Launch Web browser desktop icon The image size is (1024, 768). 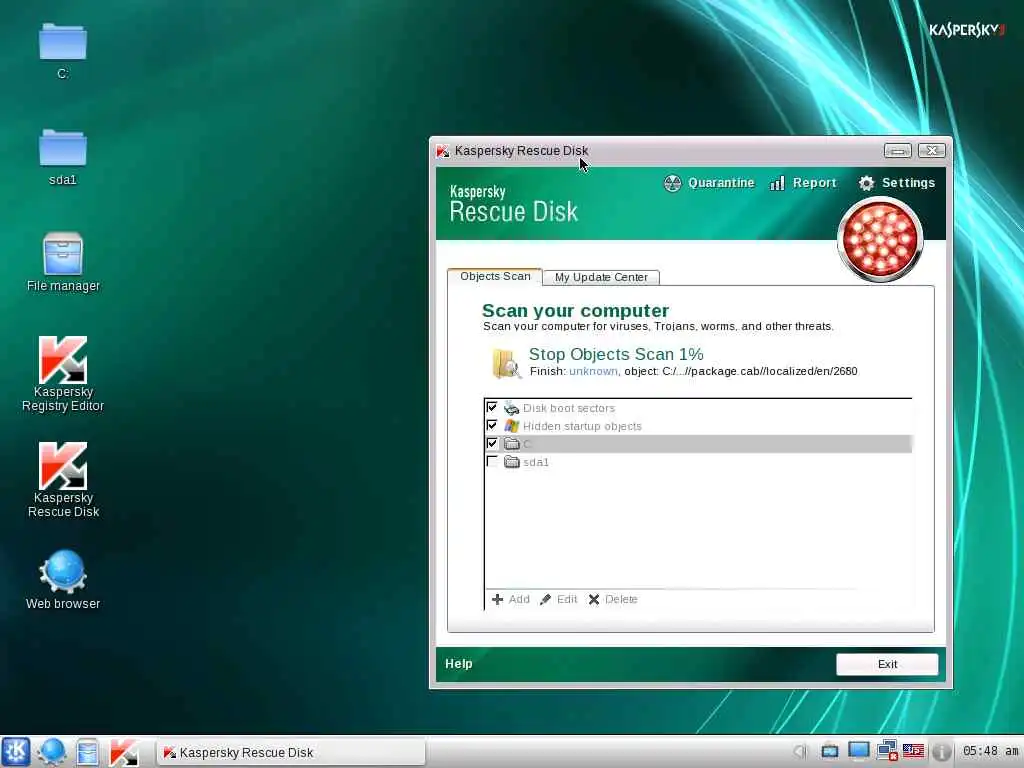pos(63,580)
